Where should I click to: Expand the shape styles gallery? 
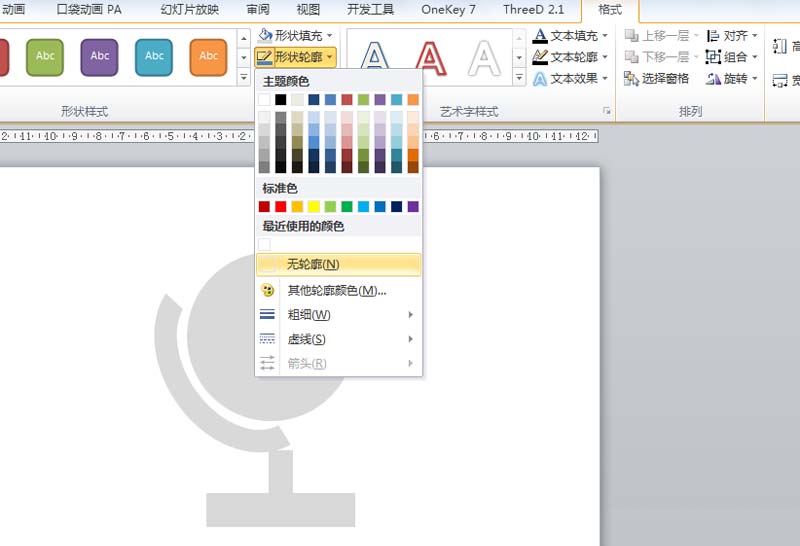click(x=244, y=78)
